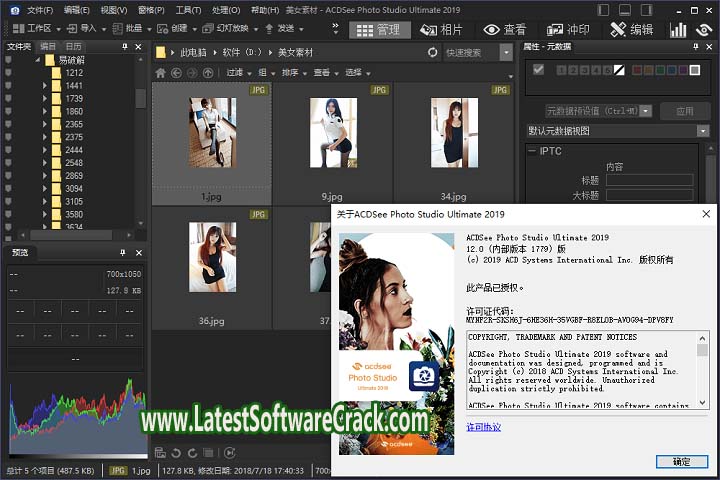
Task: Open the quick search dropdown arrow
Action: (506, 52)
